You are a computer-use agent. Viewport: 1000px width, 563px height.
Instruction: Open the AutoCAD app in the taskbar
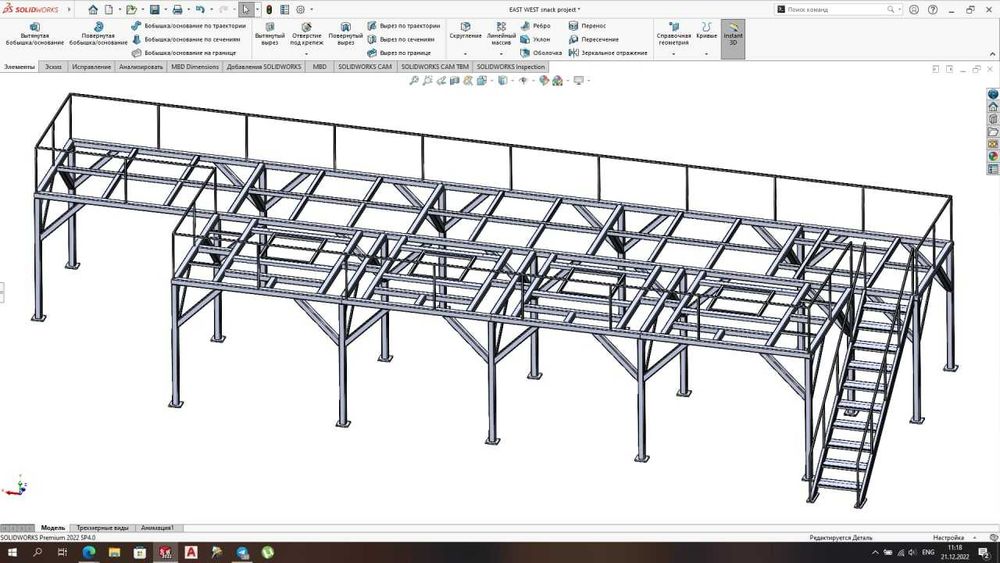tap(190, 552)
